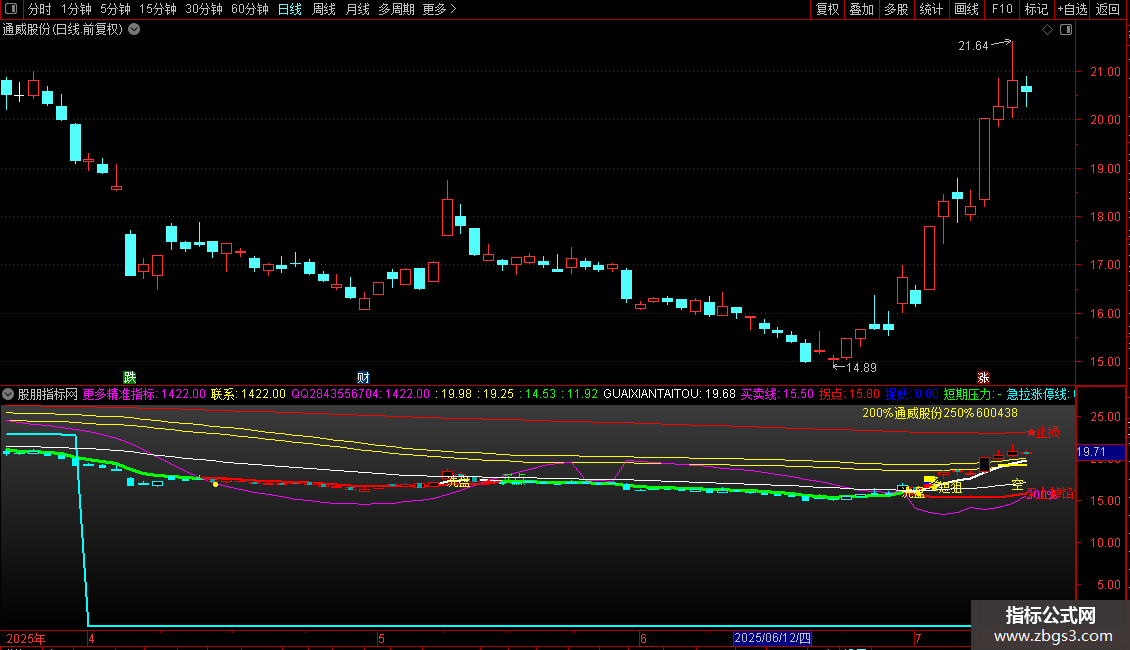Image resolution: width=1130 pixels, height=650 pixels.
Task: Click the ★止损 stop-loss marker
Action: (x=1043, y=432)
